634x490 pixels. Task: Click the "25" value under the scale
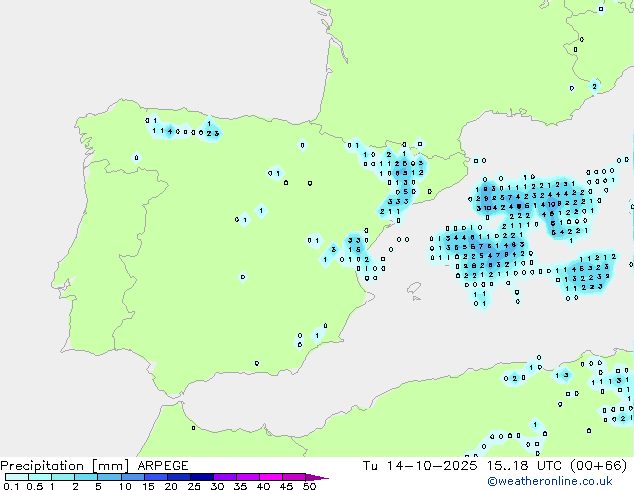point(193,486)
